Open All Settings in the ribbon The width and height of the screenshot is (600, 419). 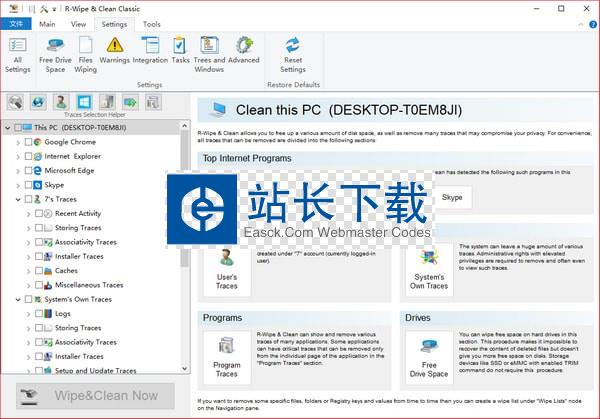(18, 55)
